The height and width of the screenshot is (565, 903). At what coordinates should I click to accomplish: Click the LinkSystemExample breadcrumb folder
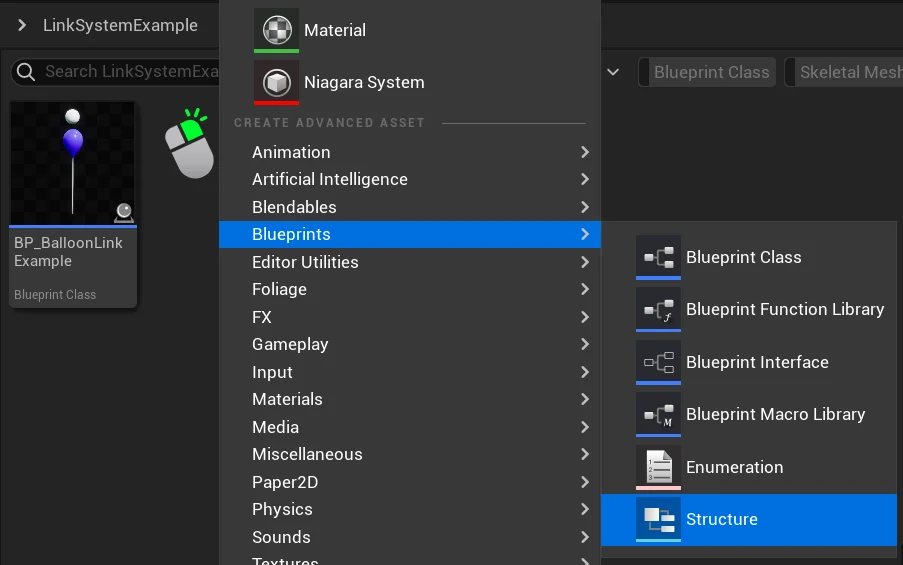[x=120, y=25]
